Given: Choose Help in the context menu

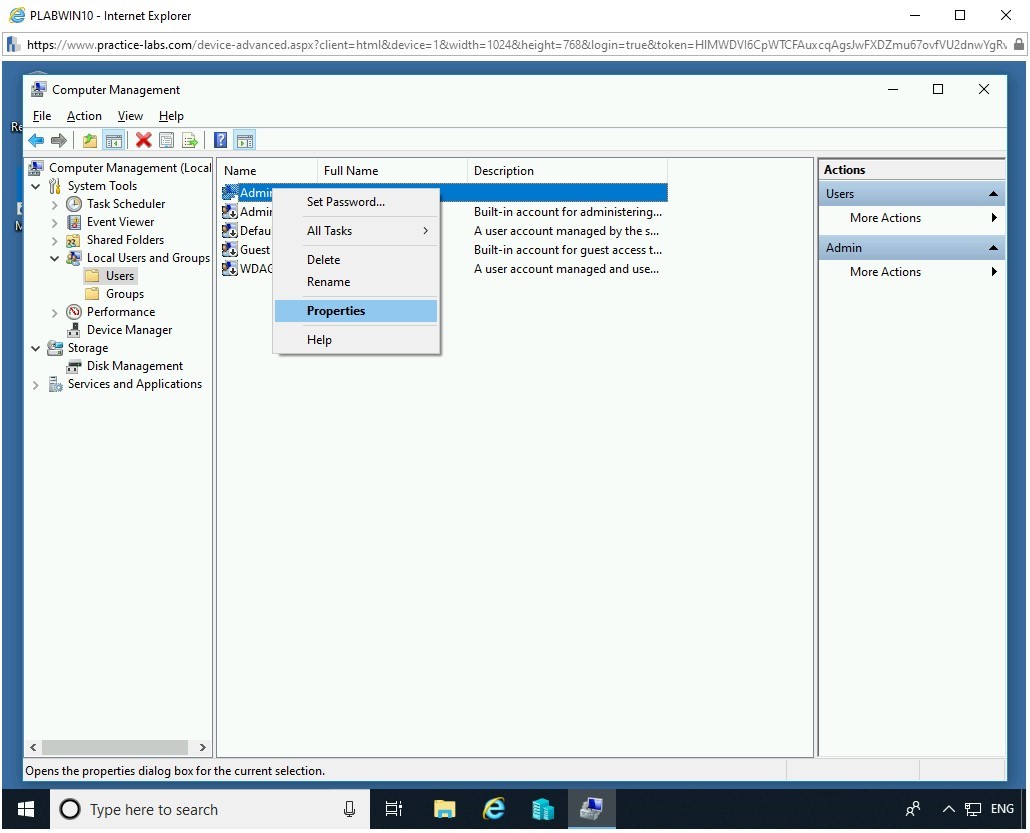Looking at the screenshot, I should [x=357, y=340].
